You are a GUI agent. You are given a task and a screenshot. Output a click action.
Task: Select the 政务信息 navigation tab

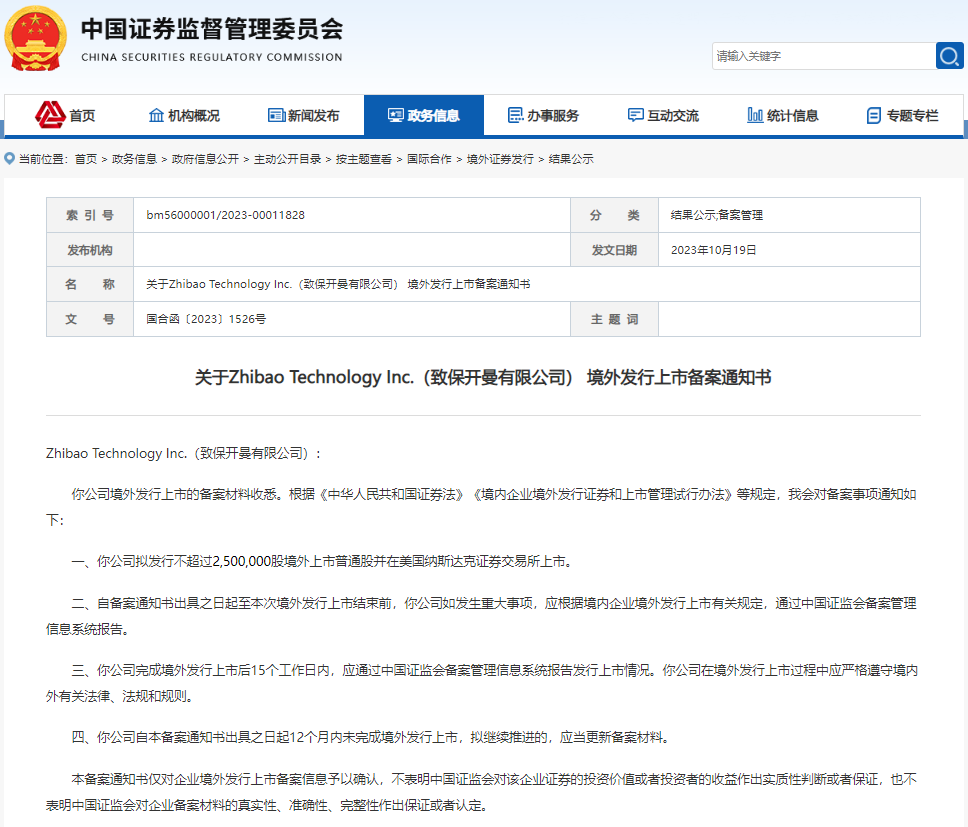(x=424, y=115)
